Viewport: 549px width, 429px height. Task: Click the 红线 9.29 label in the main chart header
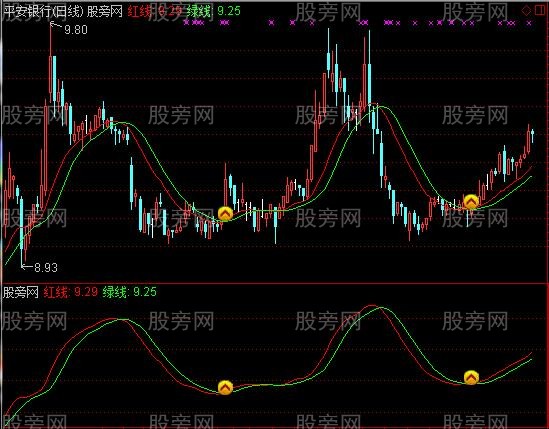pyautogui.click(x=155, y=11)
